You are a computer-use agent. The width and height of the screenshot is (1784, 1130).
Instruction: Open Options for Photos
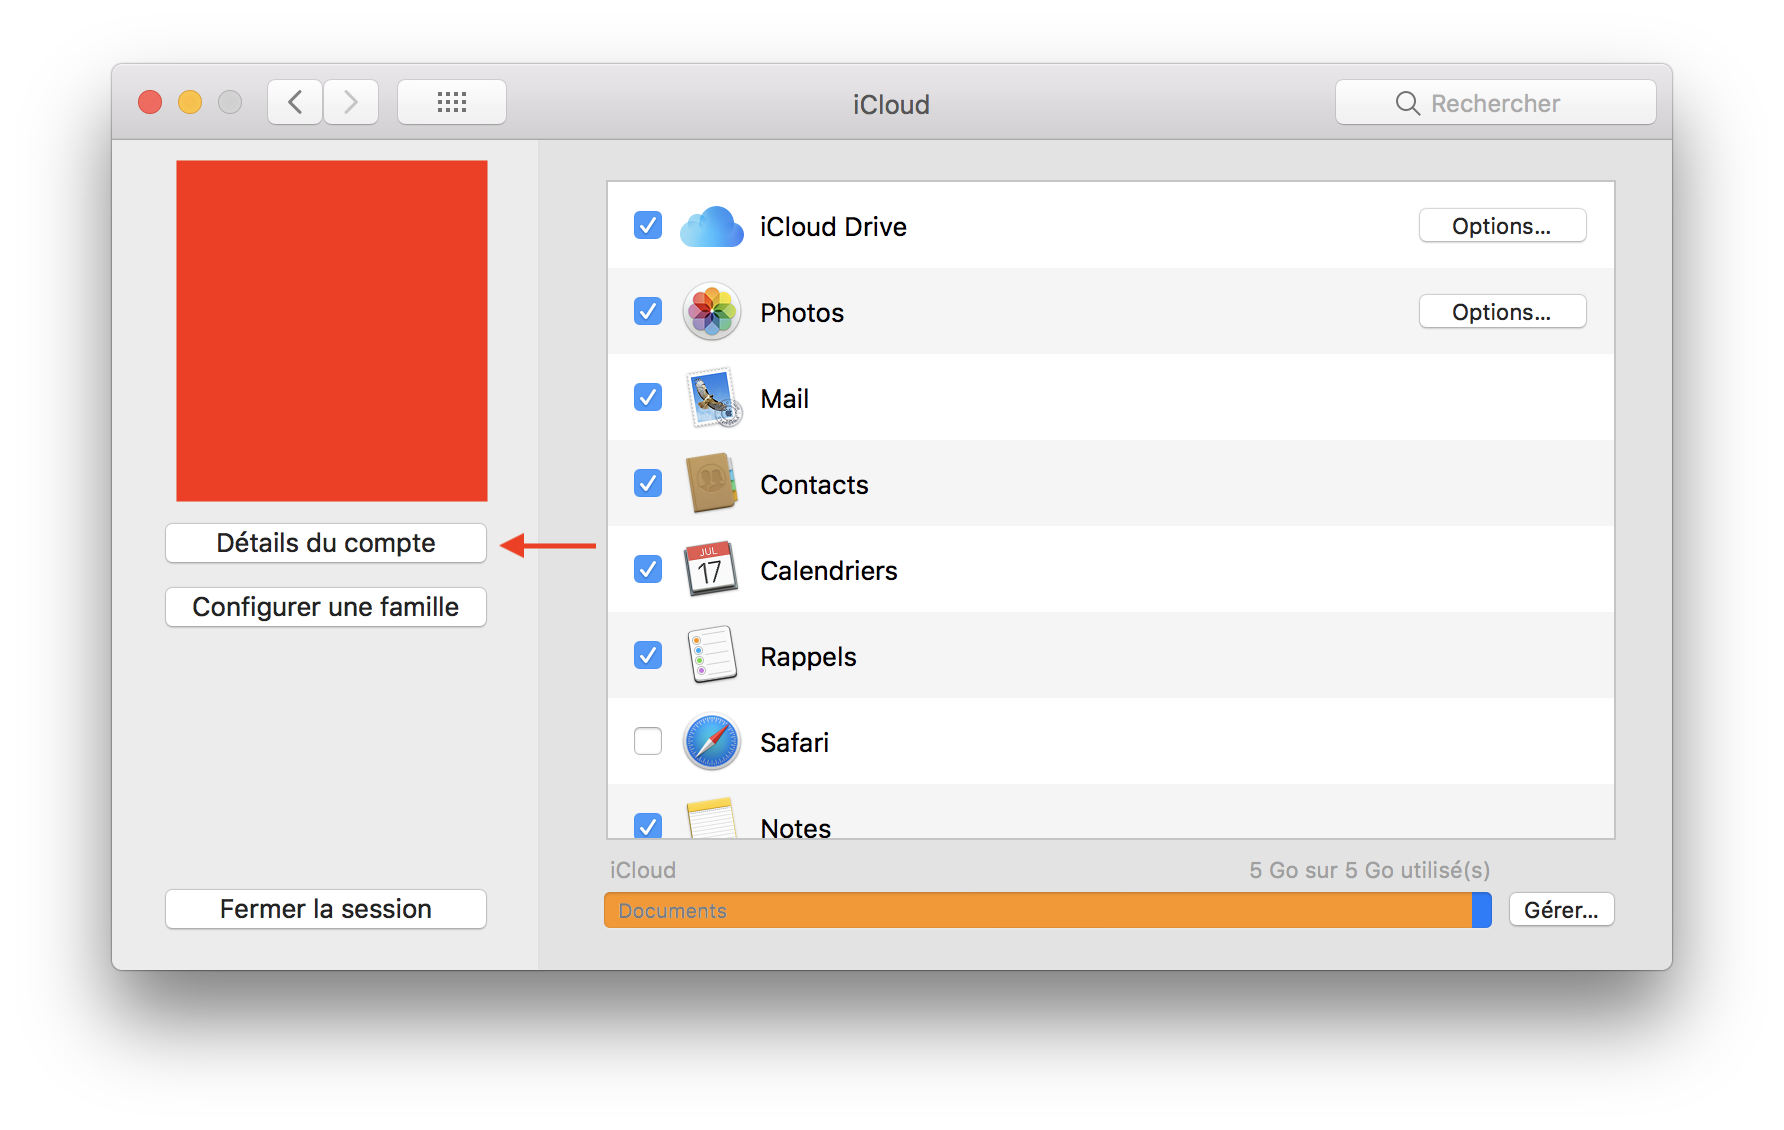[1502, 312]
